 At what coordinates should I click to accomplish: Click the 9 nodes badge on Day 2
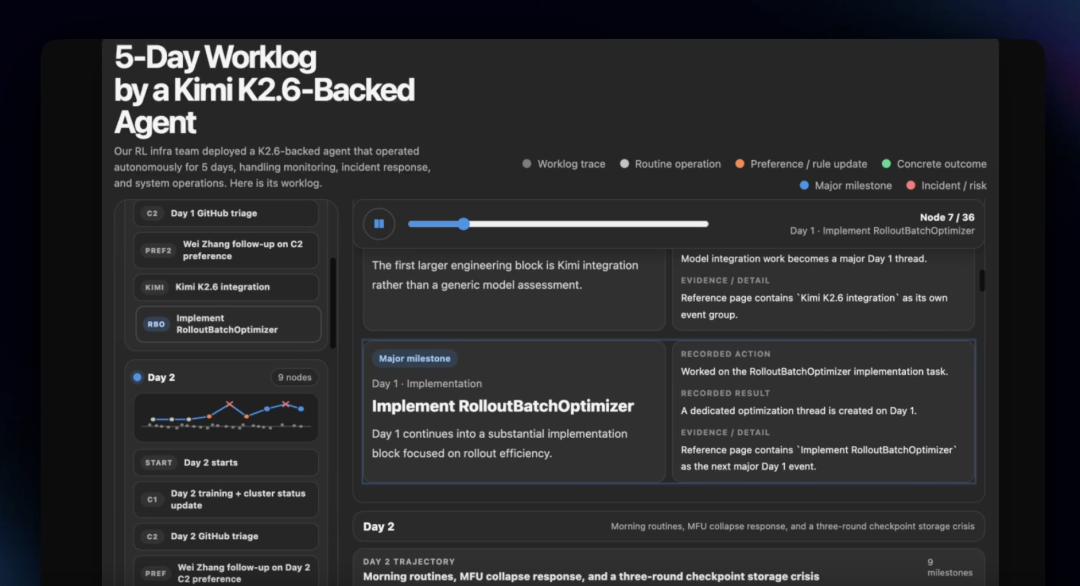[294, 377]
